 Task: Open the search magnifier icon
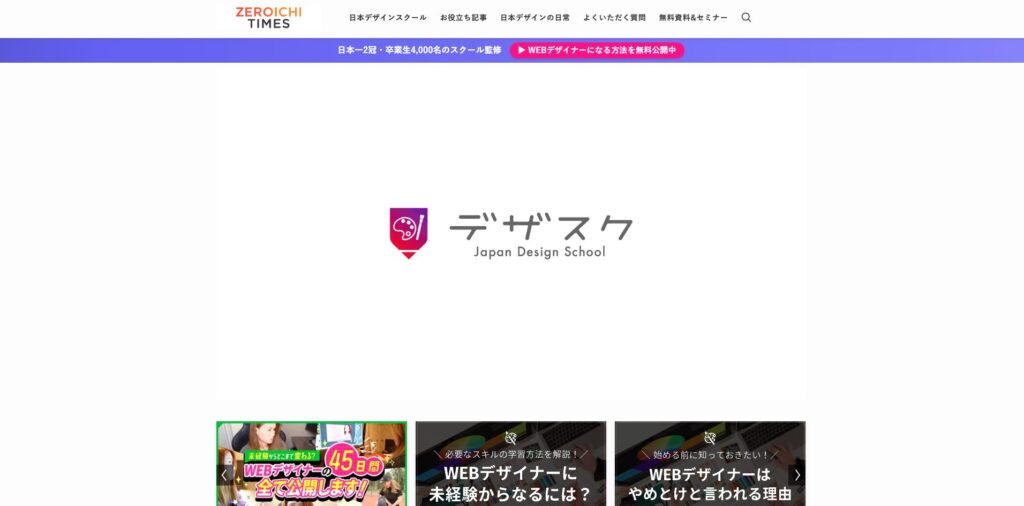pyautogui.click(x=746, y=18)
